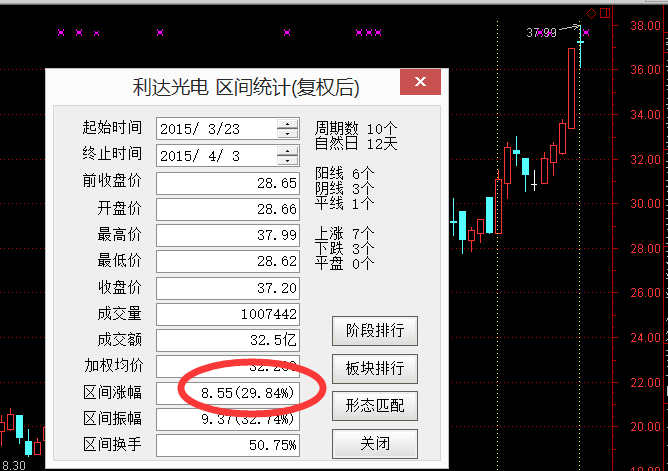The width and height of the screenshot is (668, 471).
Task: Select the 收盘价 value 37.20
Action: coord(228,287)
